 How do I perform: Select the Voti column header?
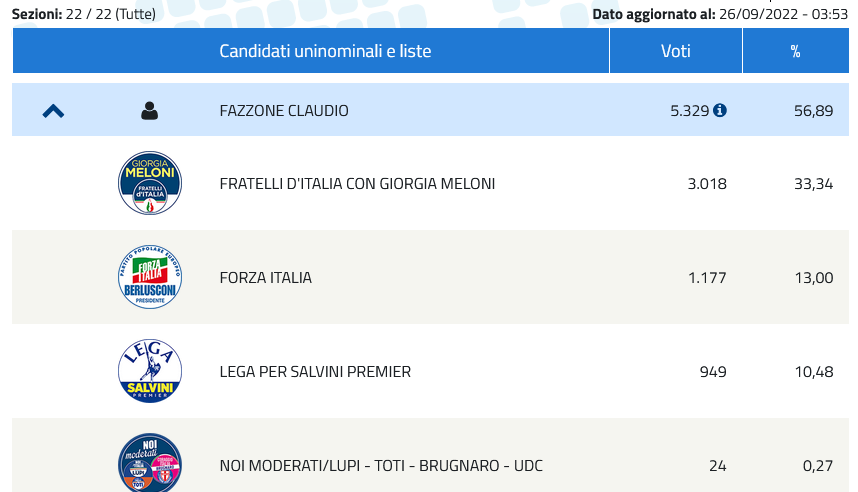(x=676, y=51)
